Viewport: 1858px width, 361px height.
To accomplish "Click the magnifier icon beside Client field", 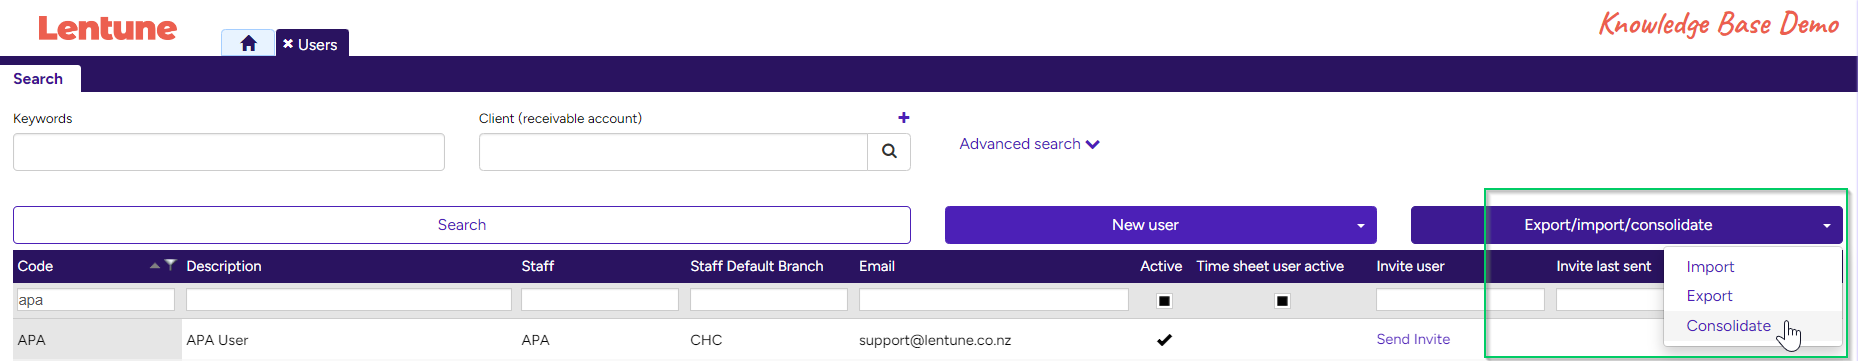I will click(x=889, y=152).
